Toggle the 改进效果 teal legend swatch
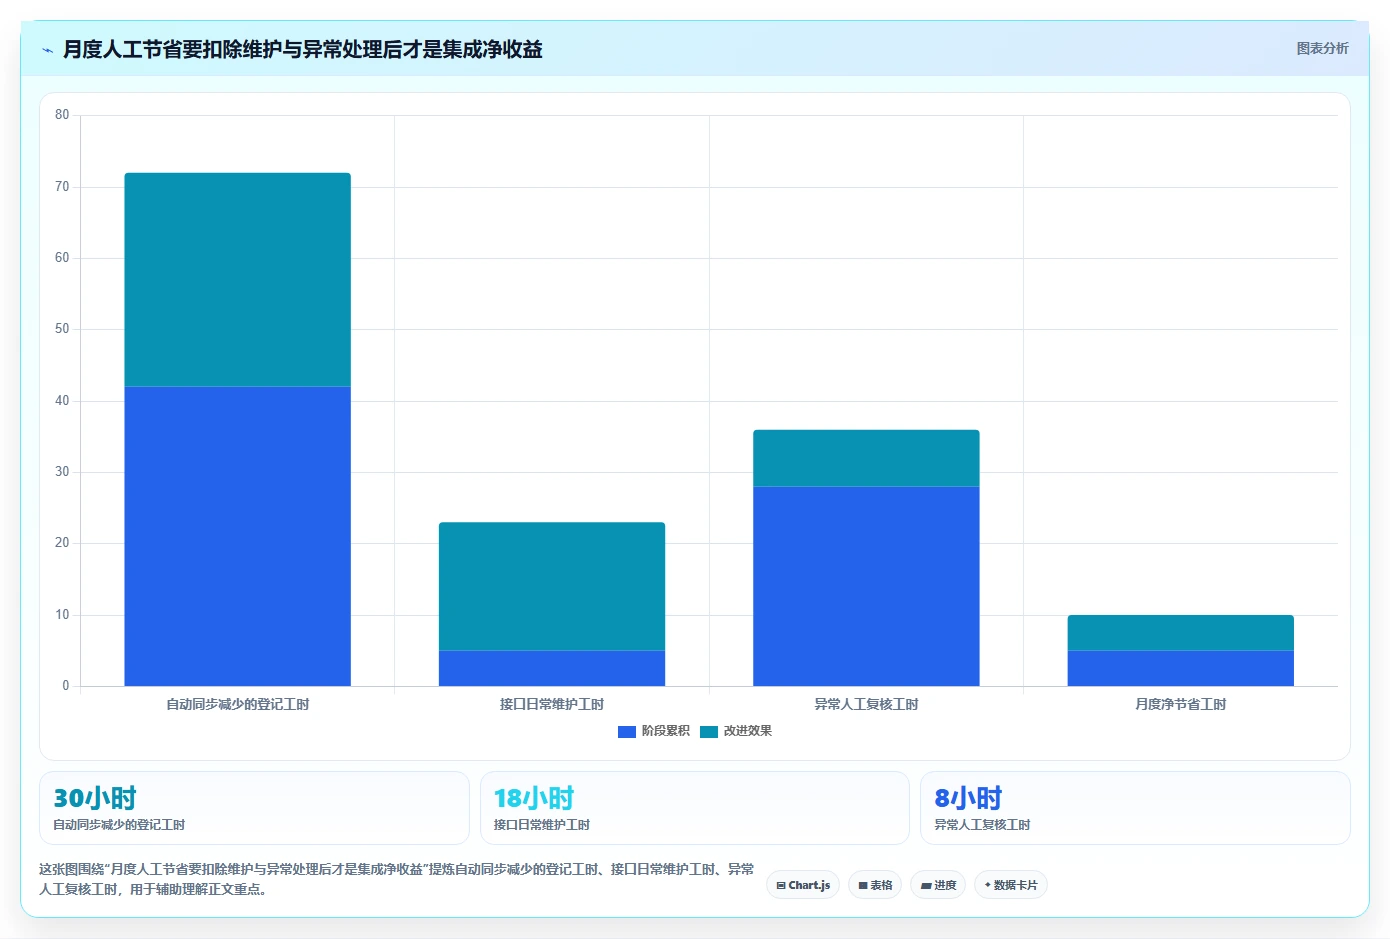 709,731
